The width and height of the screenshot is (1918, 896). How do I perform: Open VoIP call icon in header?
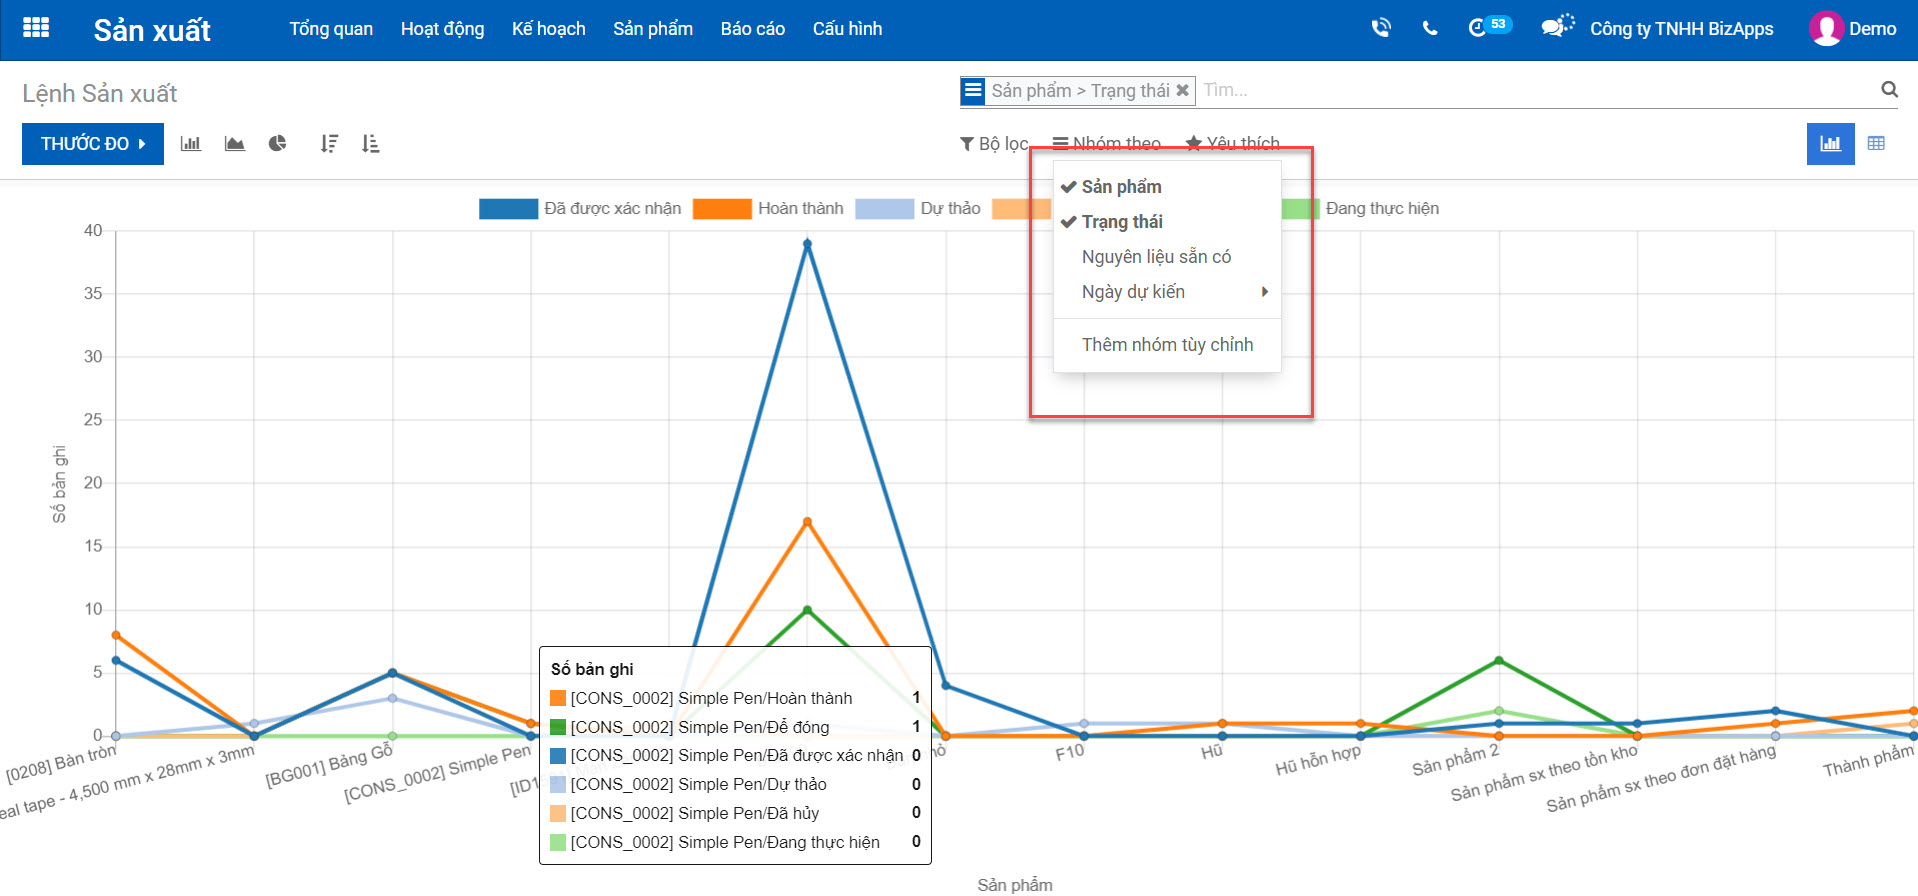(1381, 28)
